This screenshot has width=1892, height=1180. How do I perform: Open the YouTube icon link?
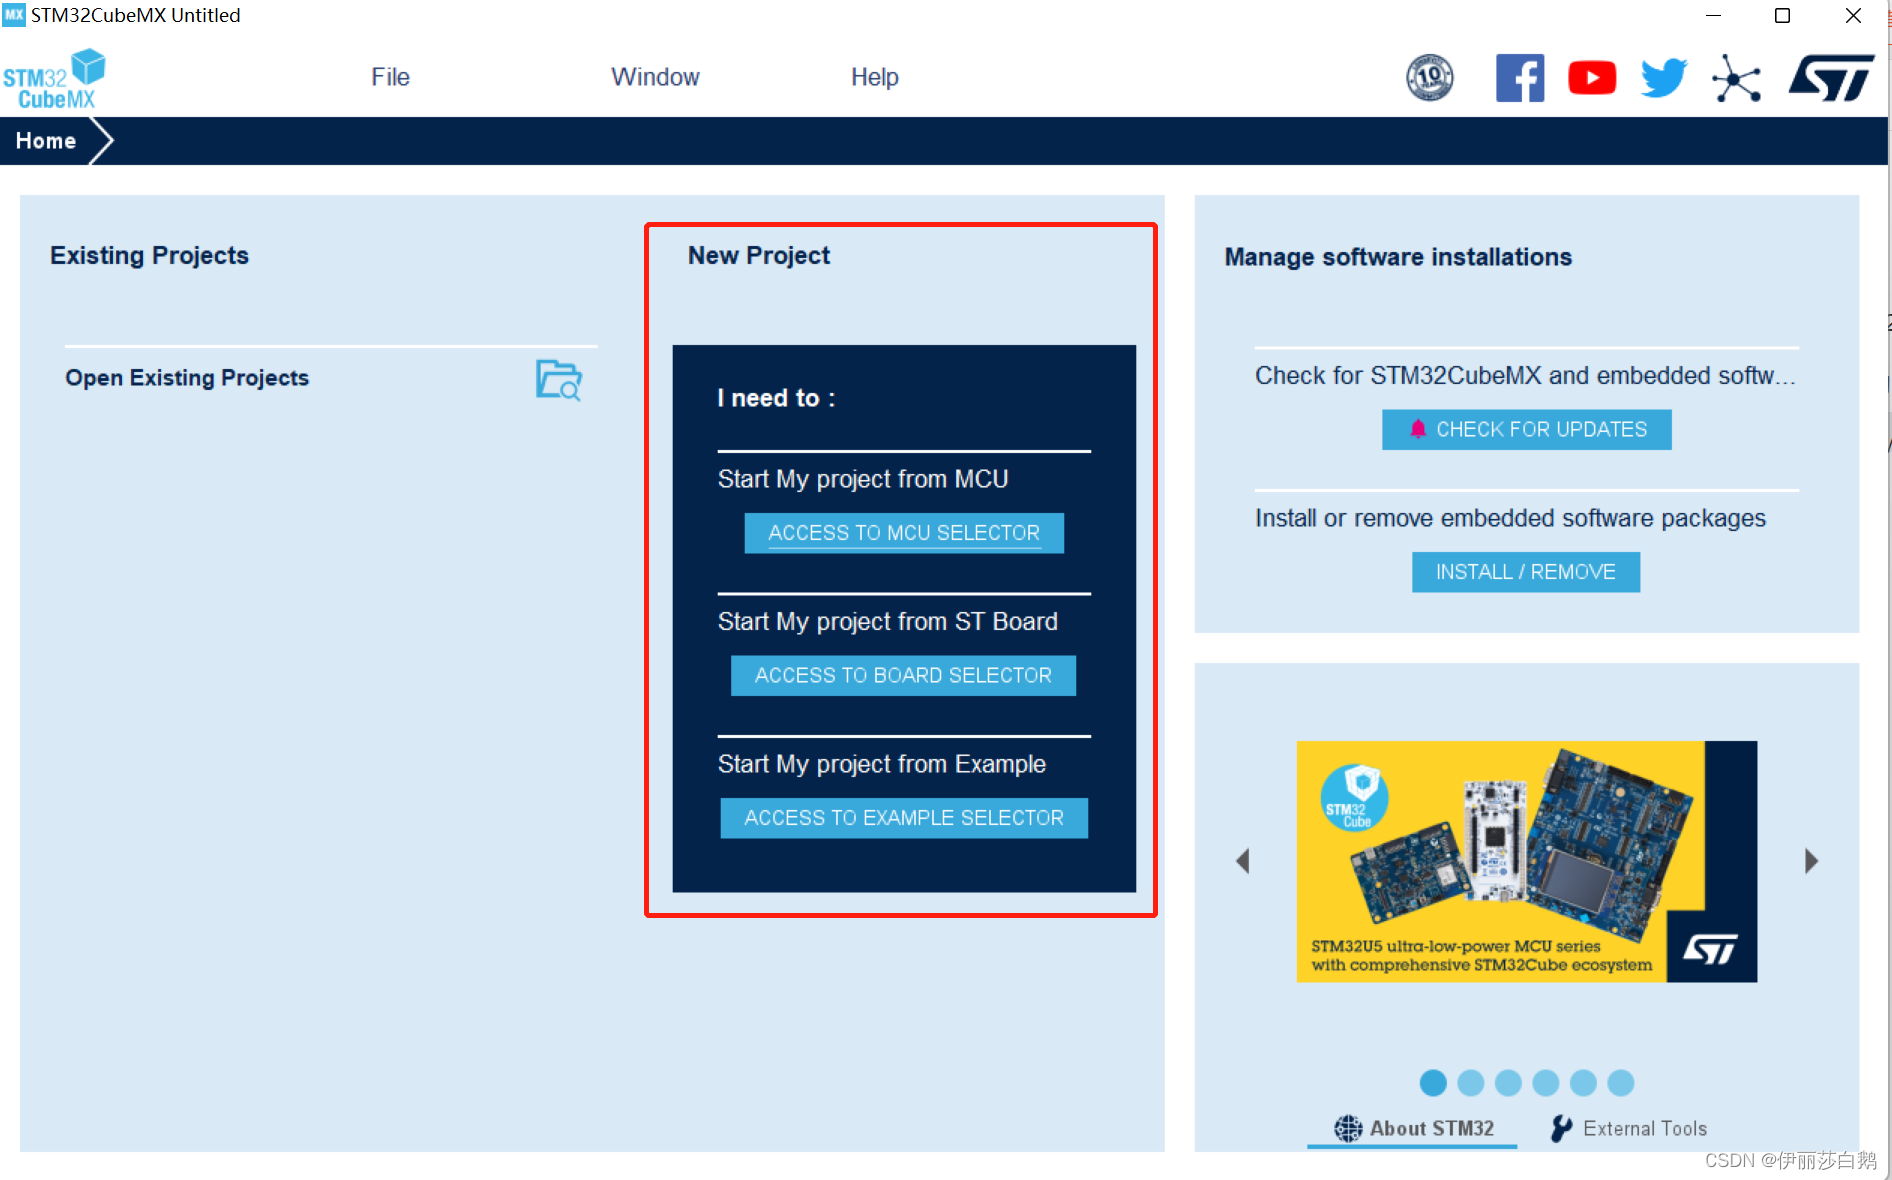click(x=1592, y=78)
